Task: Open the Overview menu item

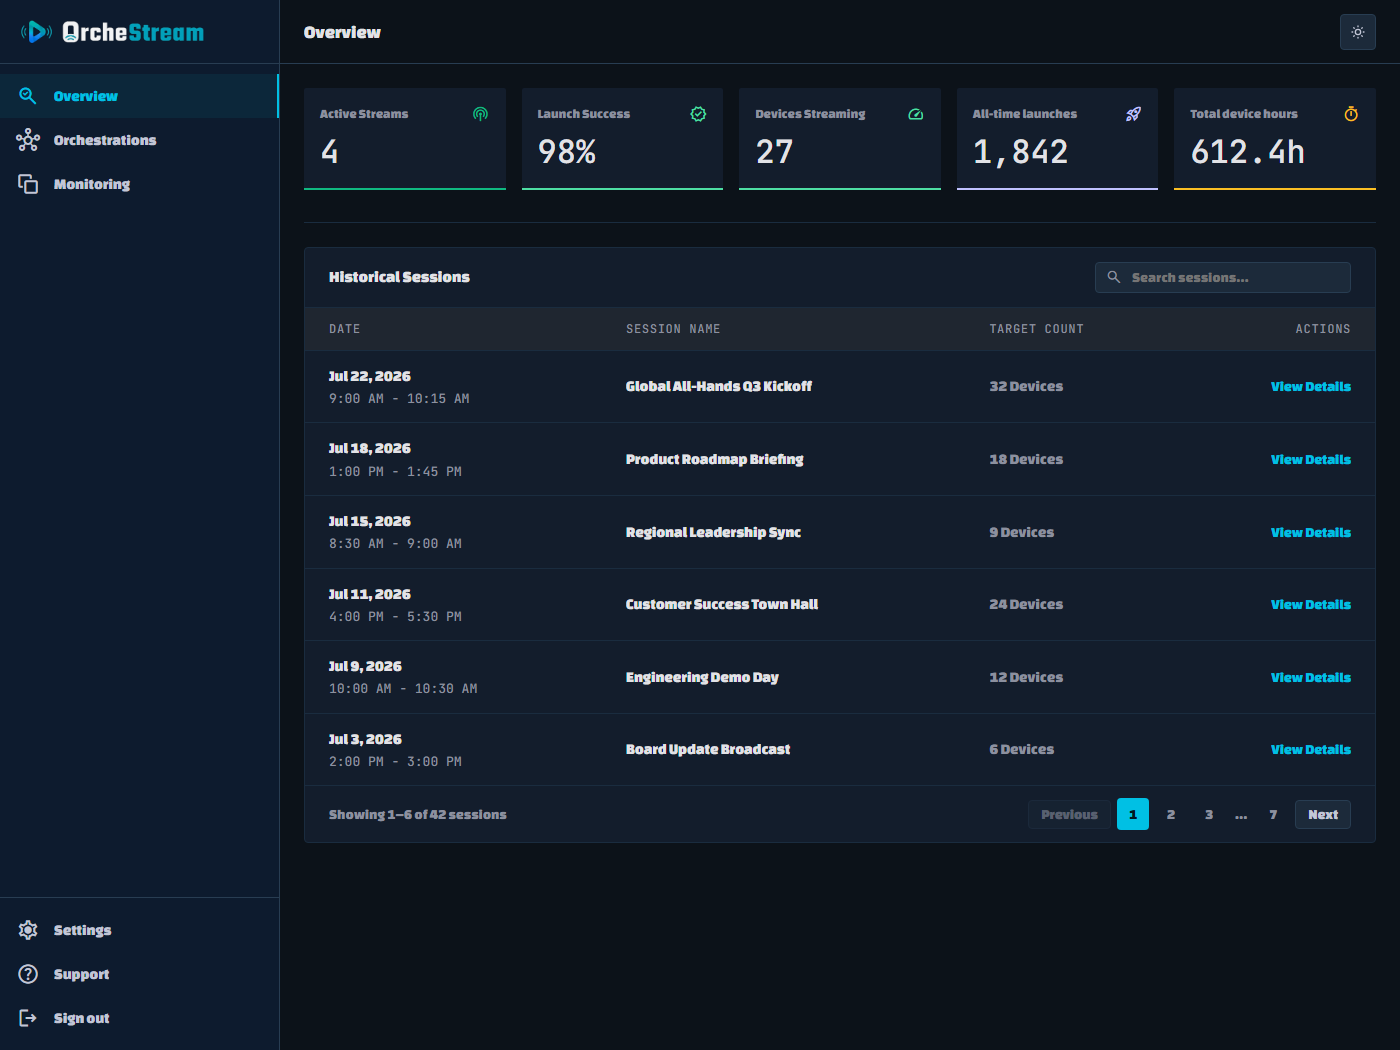Action: pos(139,96)
